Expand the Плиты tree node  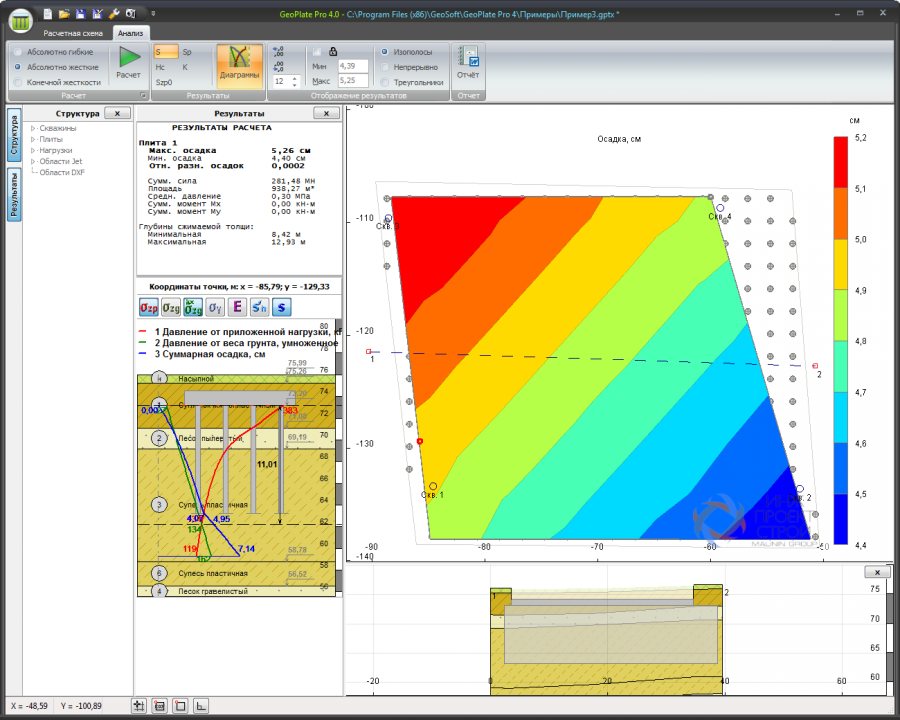pyautogui.click(x=33, y=139)
